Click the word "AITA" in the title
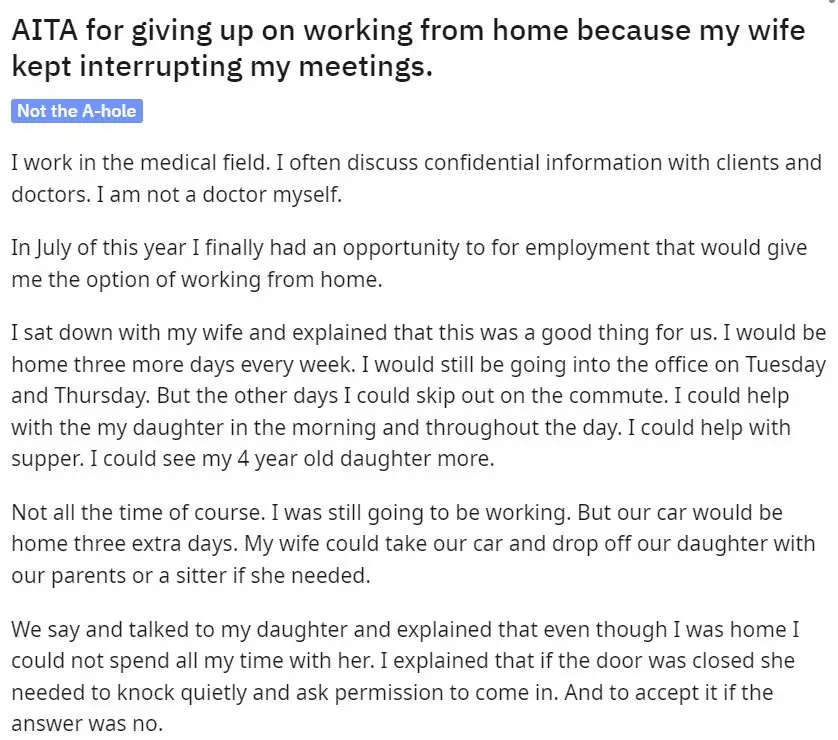The height and width of the screenshot is (740, 838). [x=45, y=30]
